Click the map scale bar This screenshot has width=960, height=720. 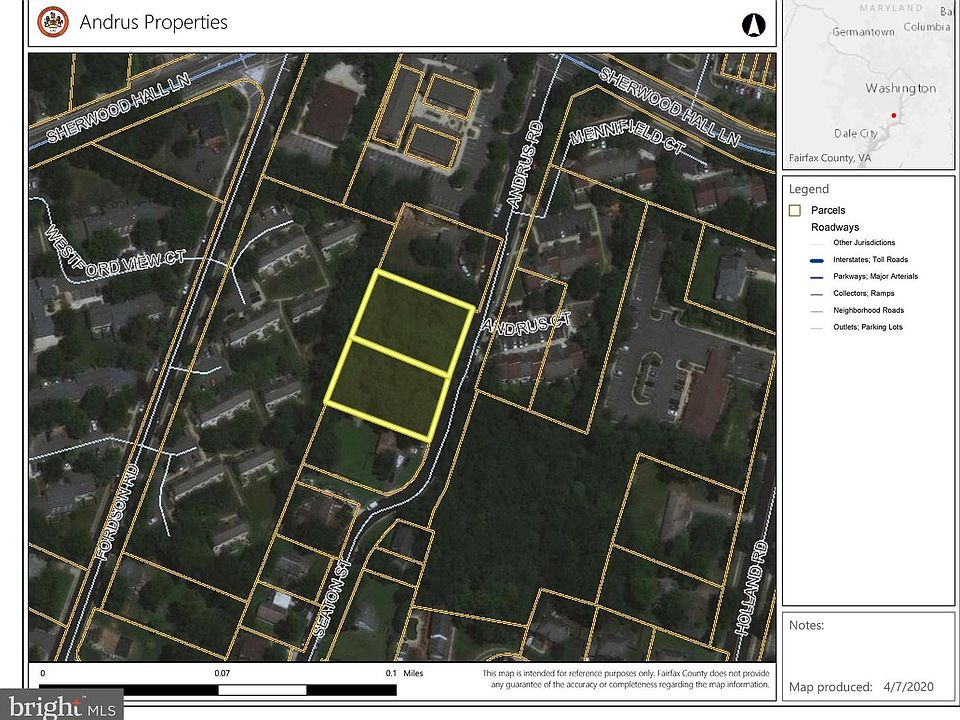click(x=218, y=689)
